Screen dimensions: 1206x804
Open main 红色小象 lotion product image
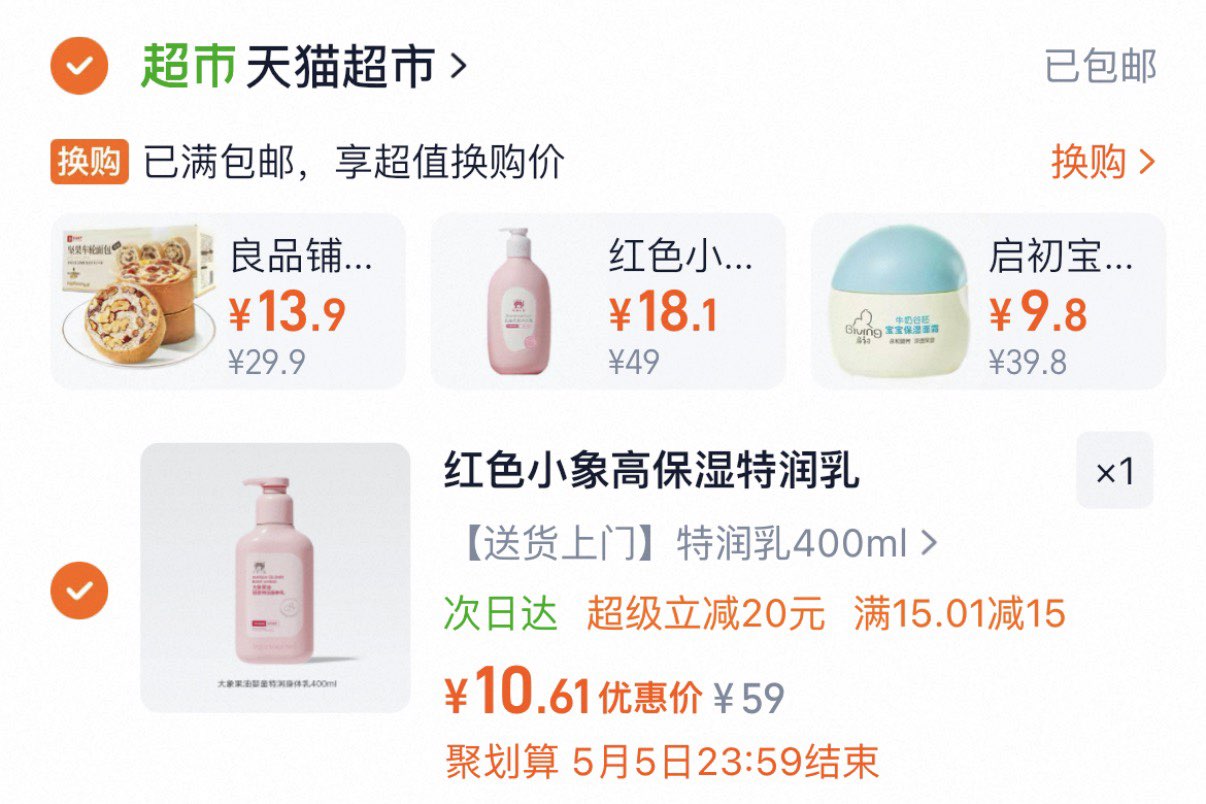[275, 577]
